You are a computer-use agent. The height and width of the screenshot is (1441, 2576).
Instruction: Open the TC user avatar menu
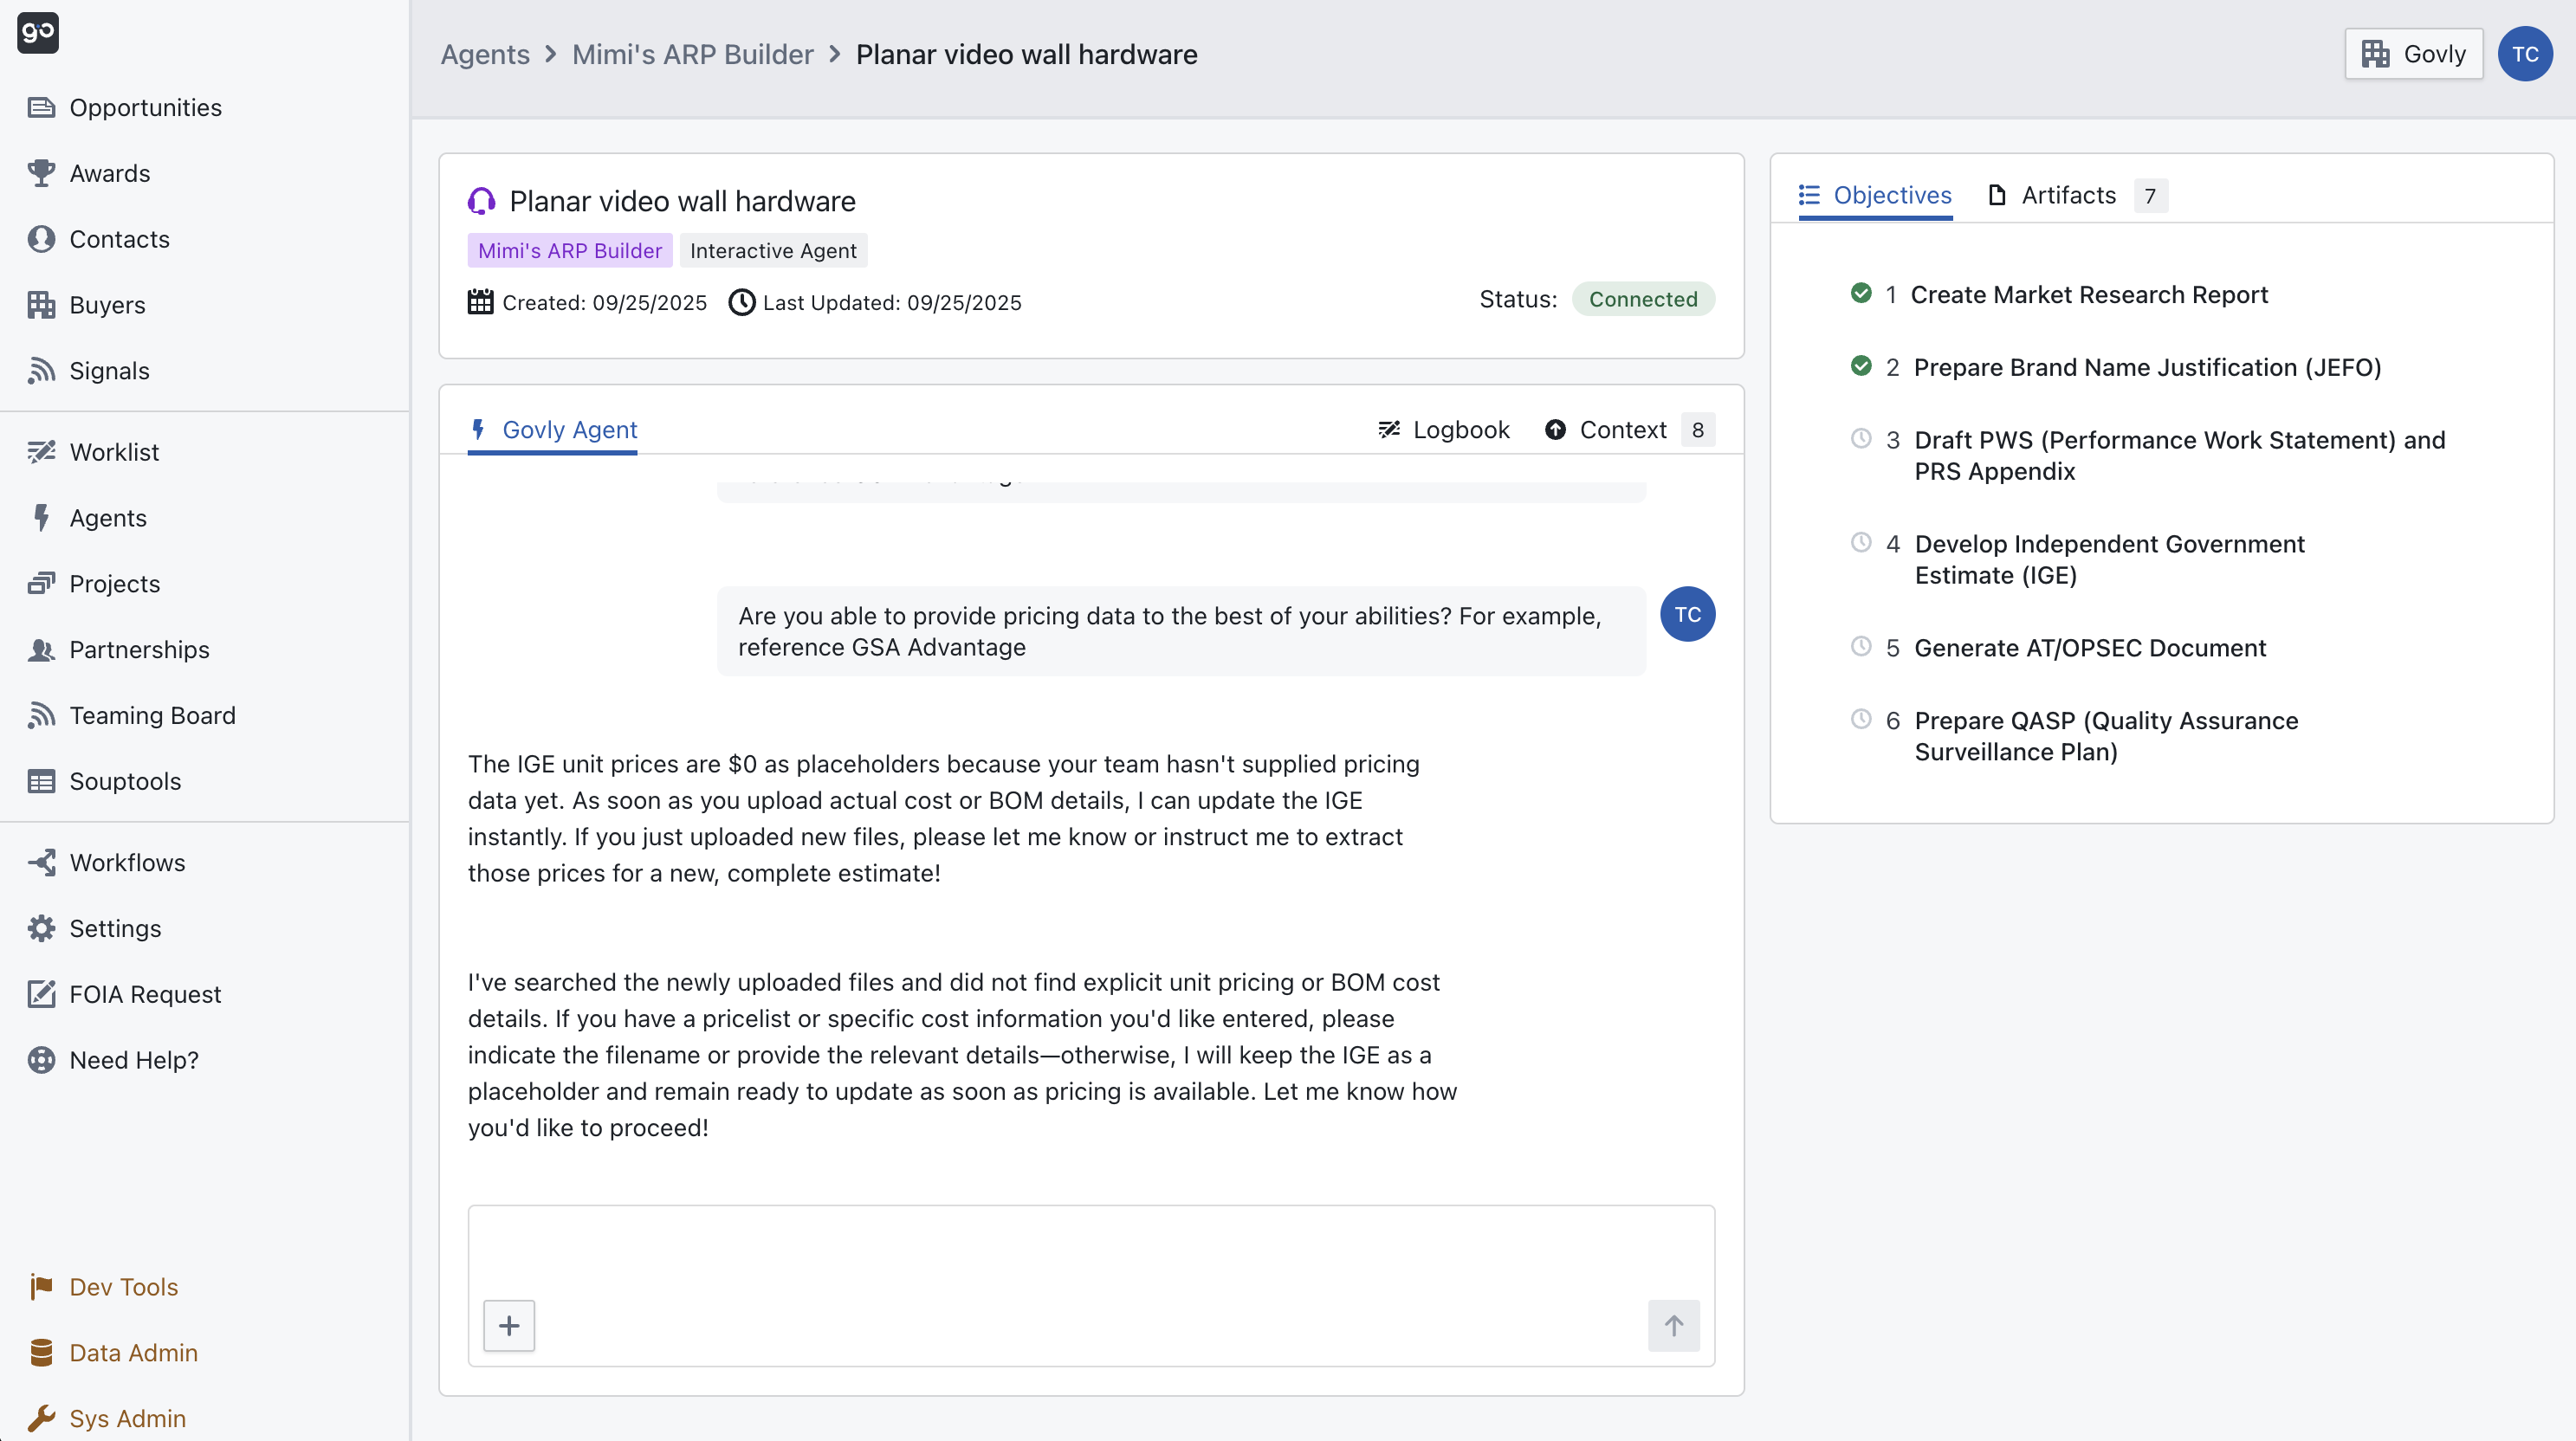pos(2525,54)
